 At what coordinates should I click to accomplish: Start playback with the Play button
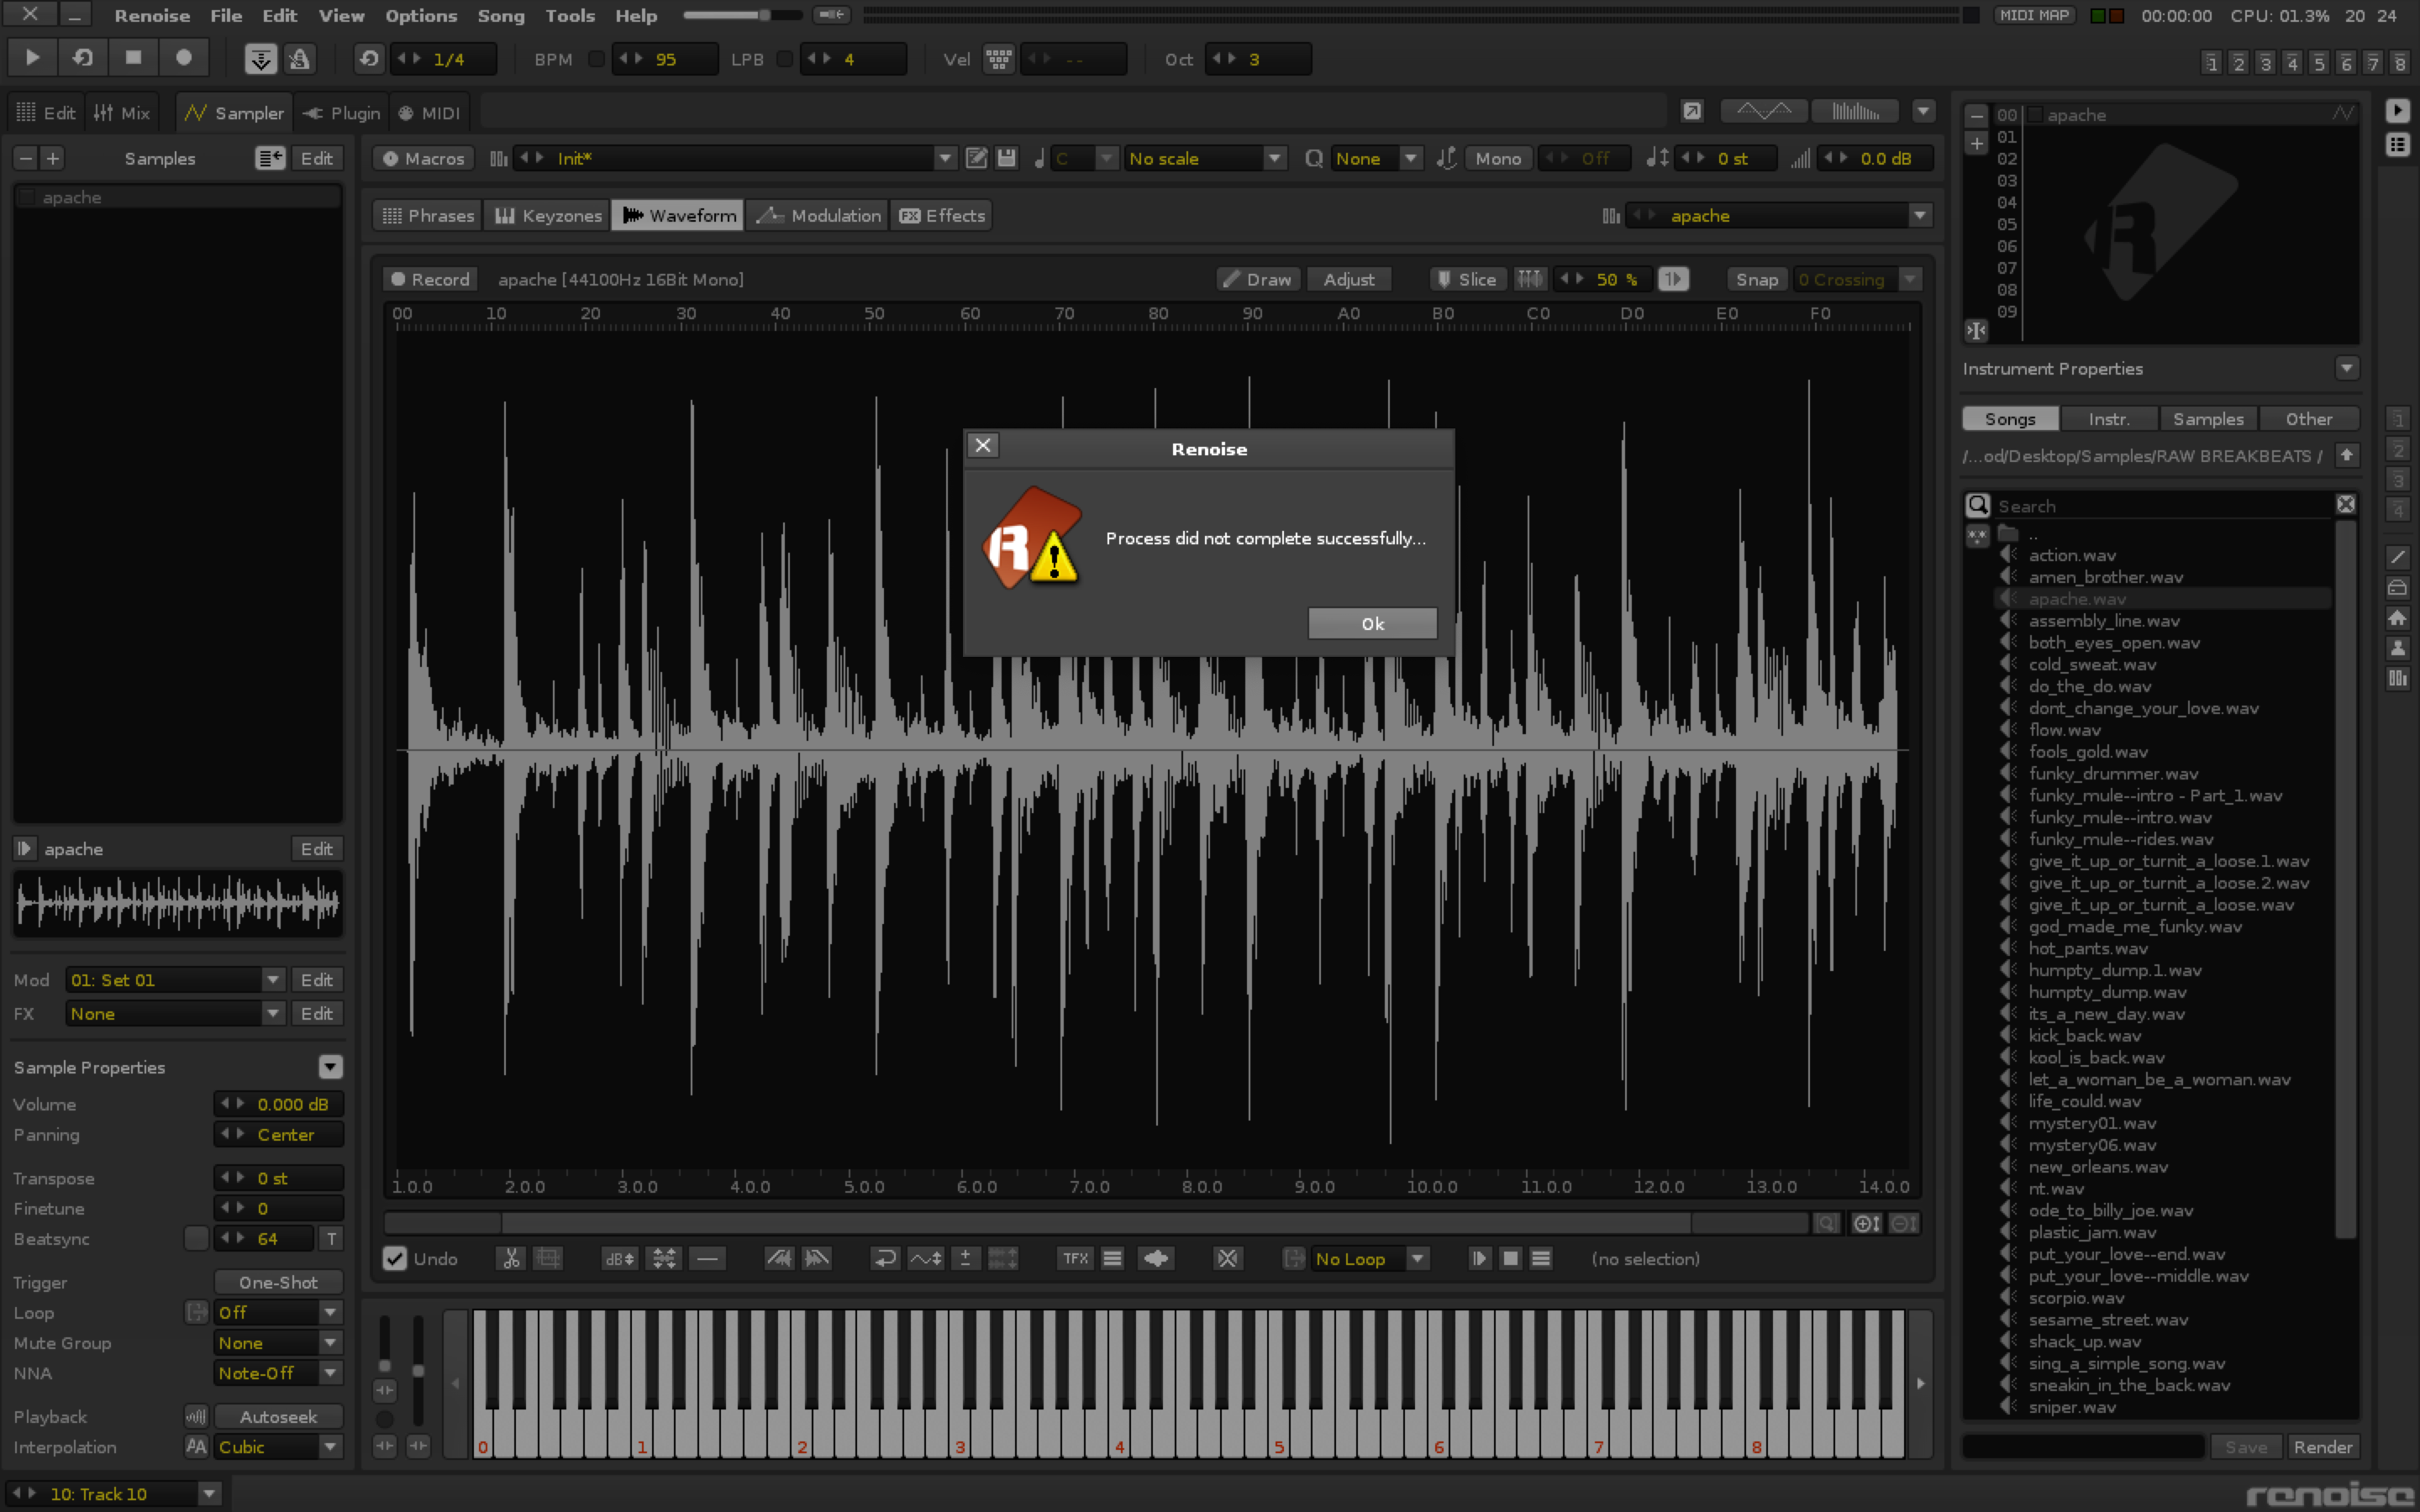pos(32,58)
